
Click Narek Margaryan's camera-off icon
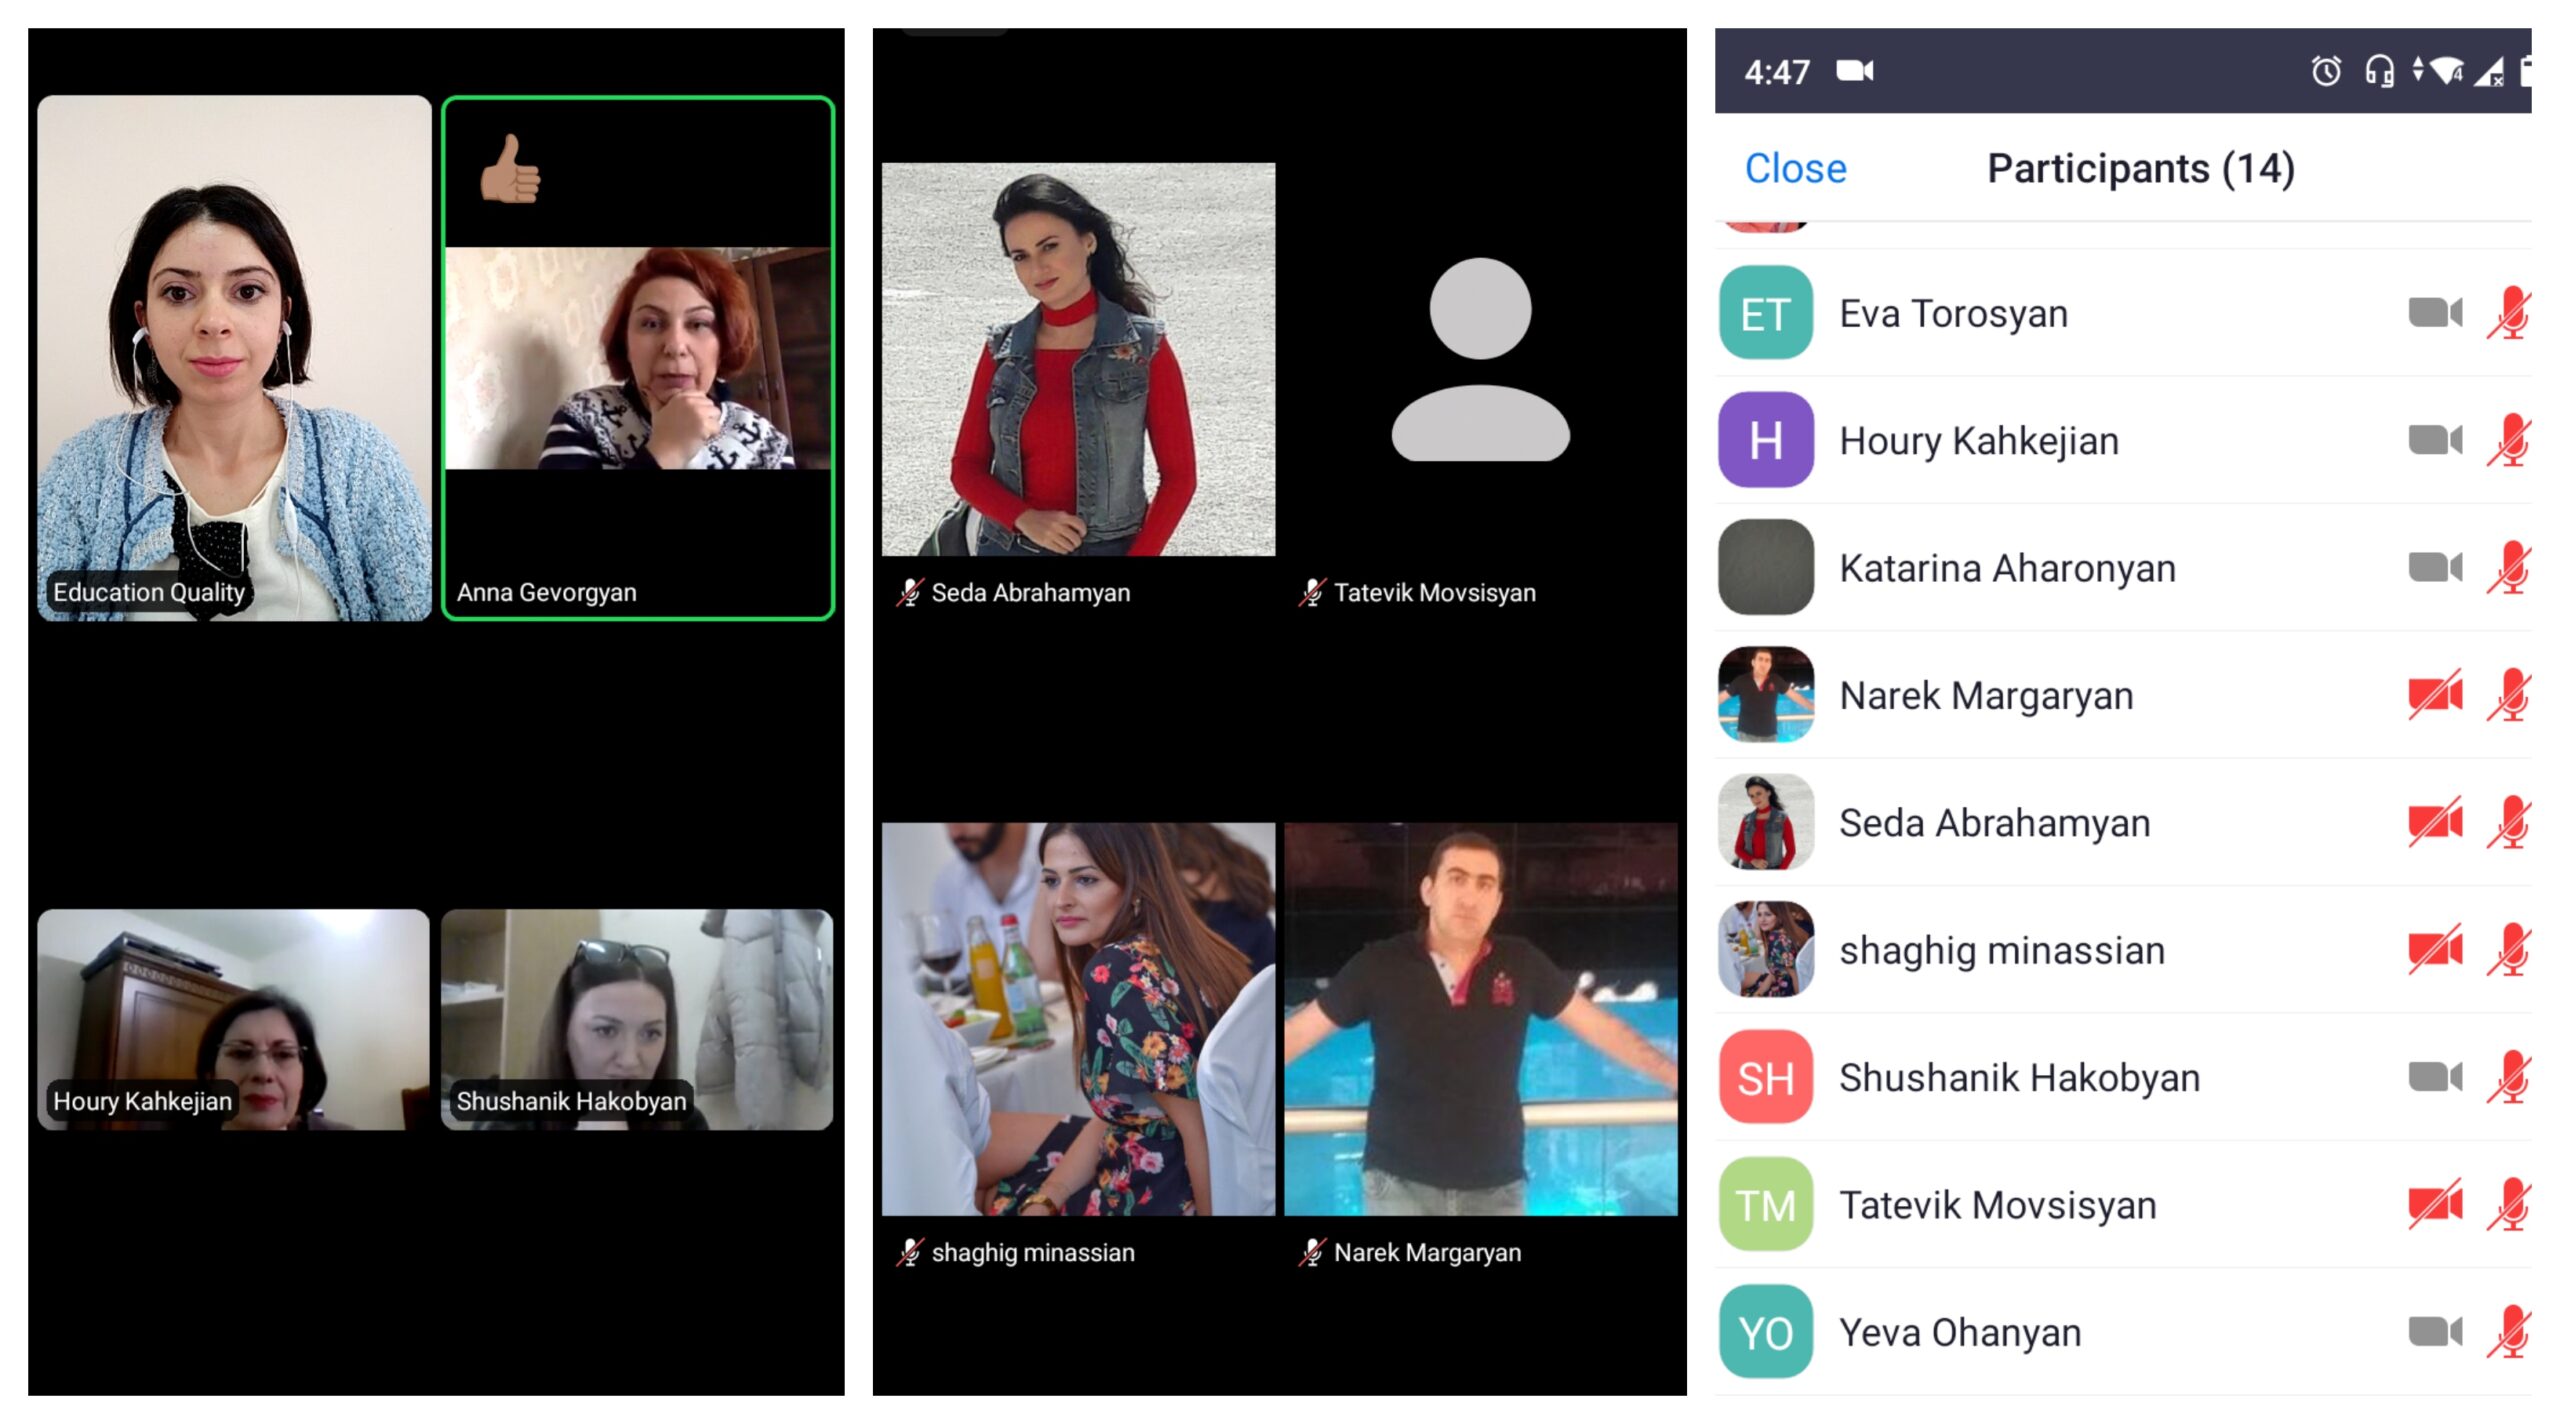pos(2434,695)
